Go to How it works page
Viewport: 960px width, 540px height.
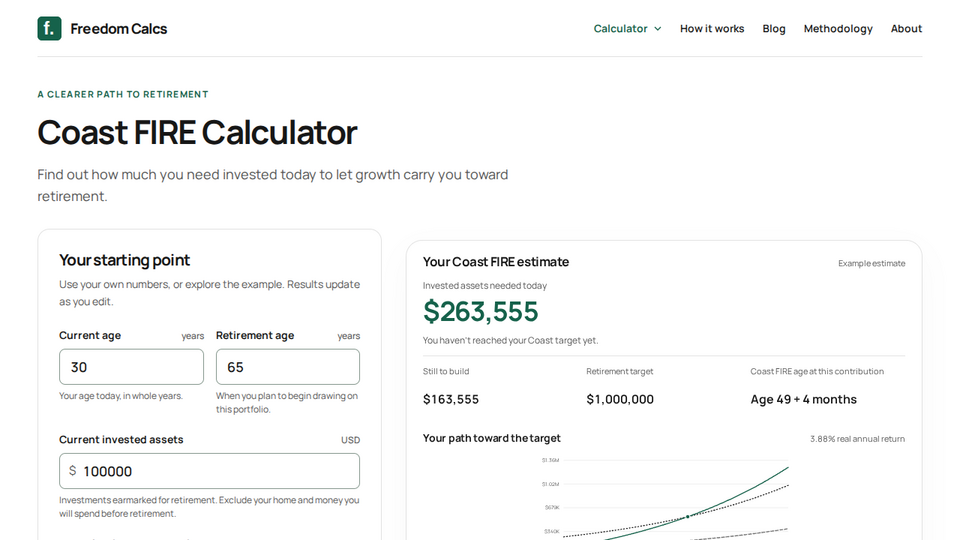[x=712, y=29]
